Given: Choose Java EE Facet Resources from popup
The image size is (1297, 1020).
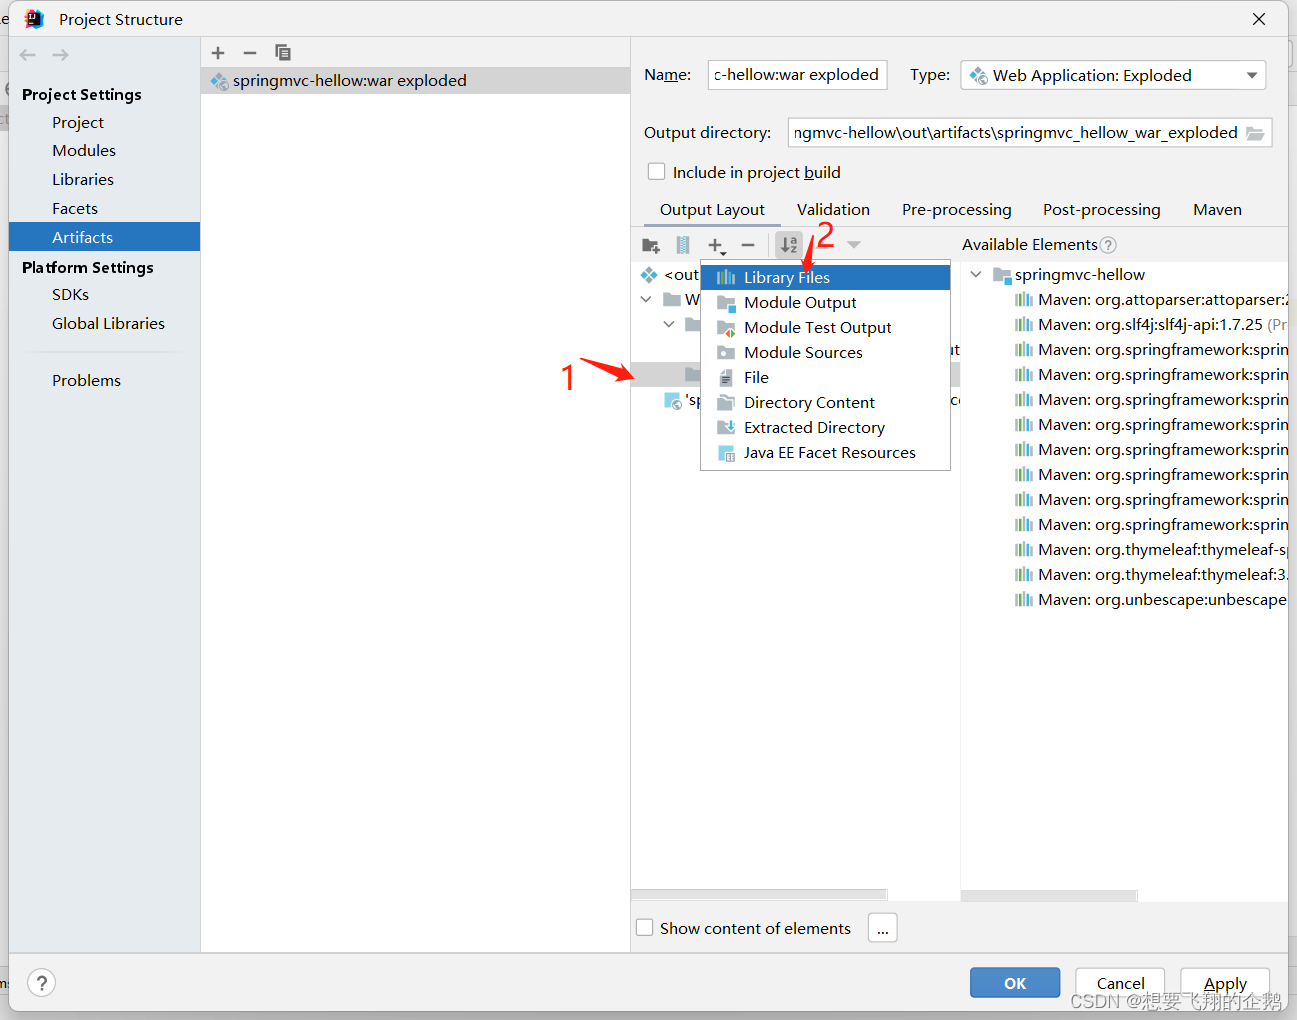Looking at the screenshot, I should click(825, 453).
